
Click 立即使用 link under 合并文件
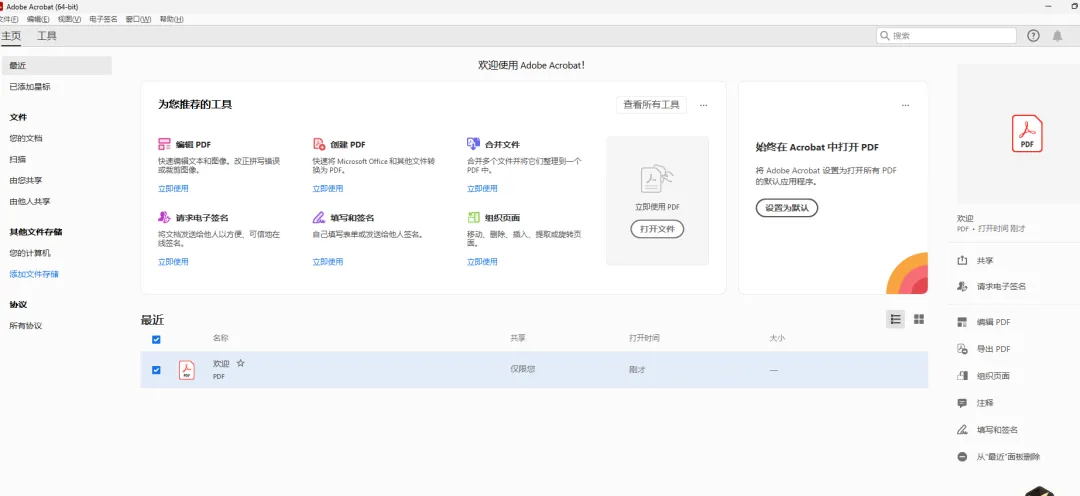click(482, 189)
